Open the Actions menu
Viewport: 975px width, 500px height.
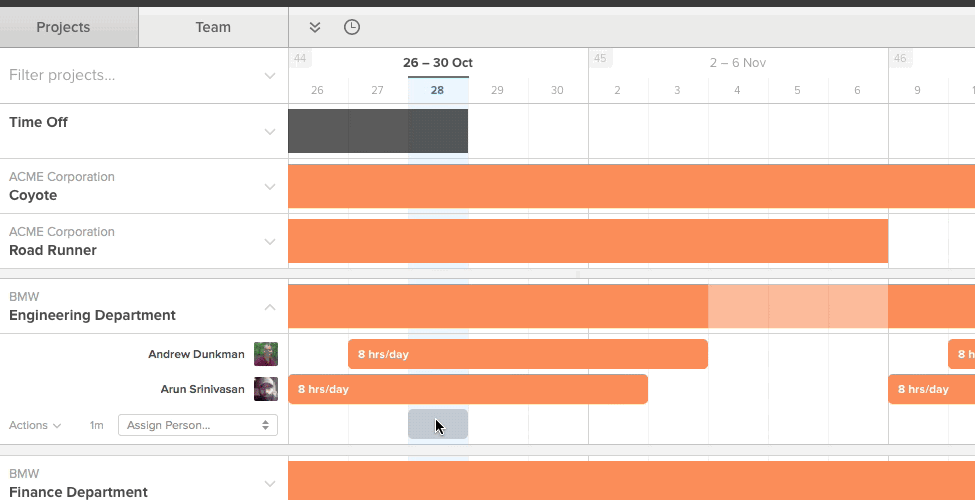[x=35, y=425]
